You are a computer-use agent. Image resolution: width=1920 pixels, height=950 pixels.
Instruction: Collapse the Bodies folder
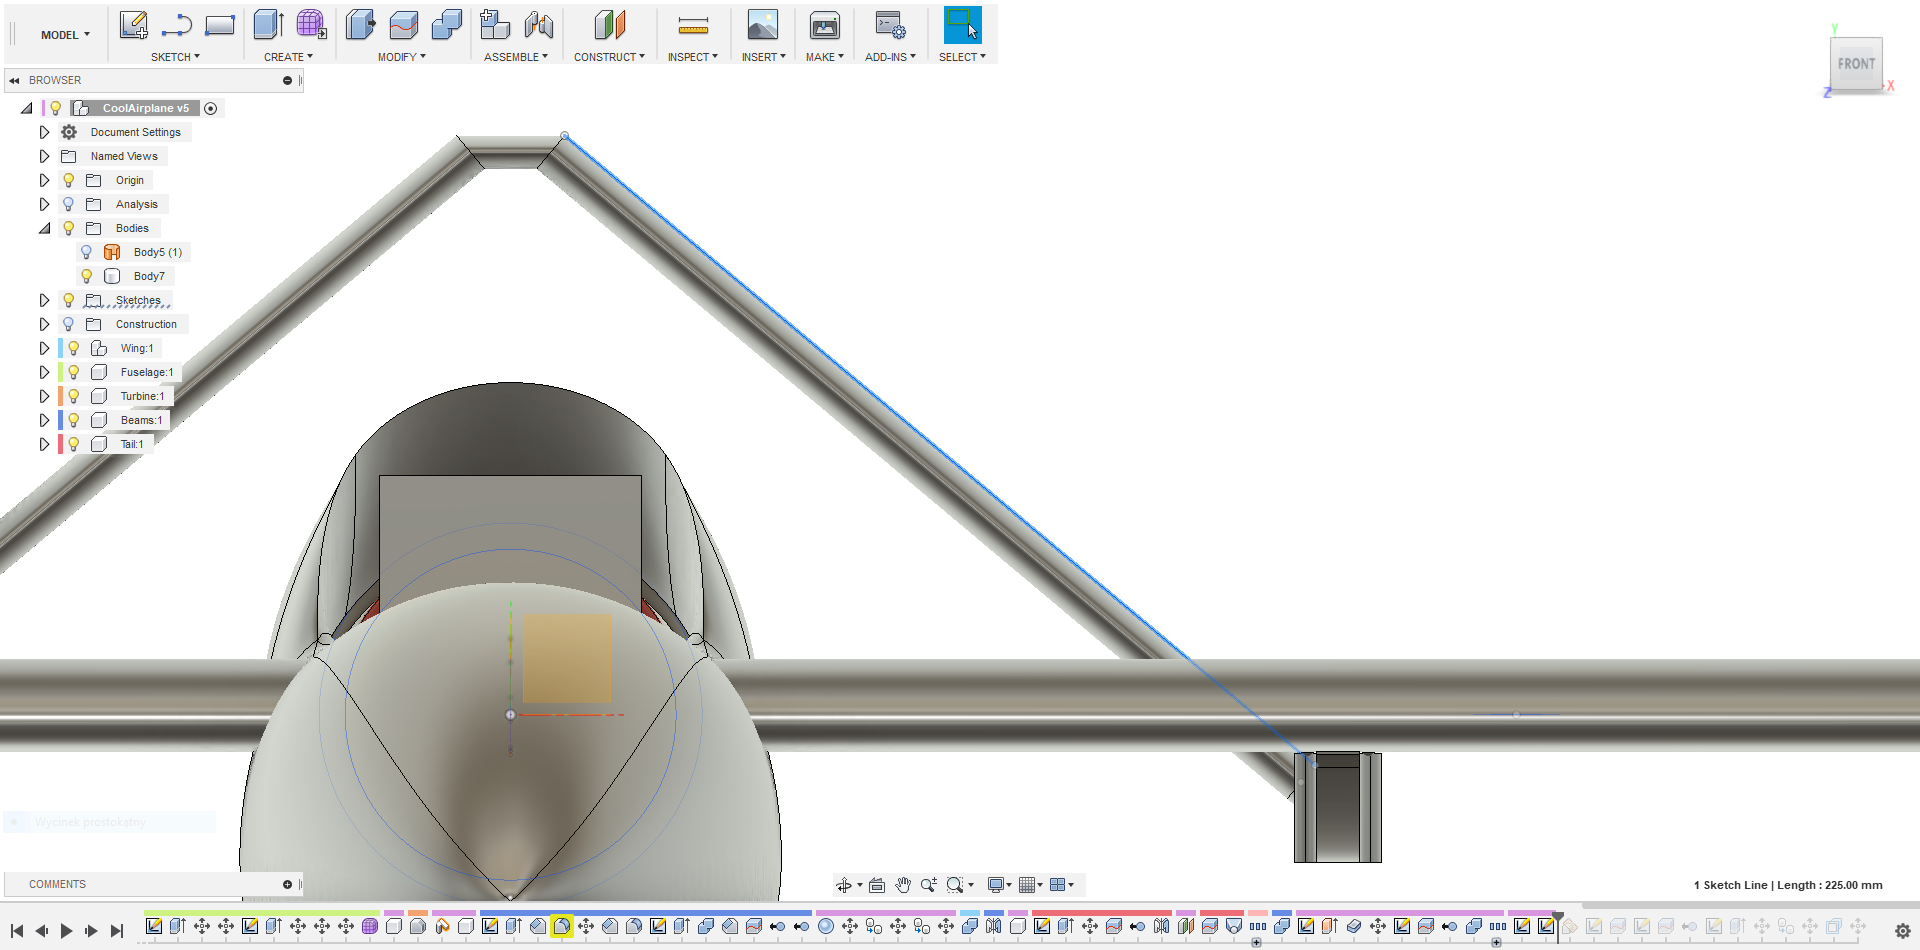pos(44,228)
